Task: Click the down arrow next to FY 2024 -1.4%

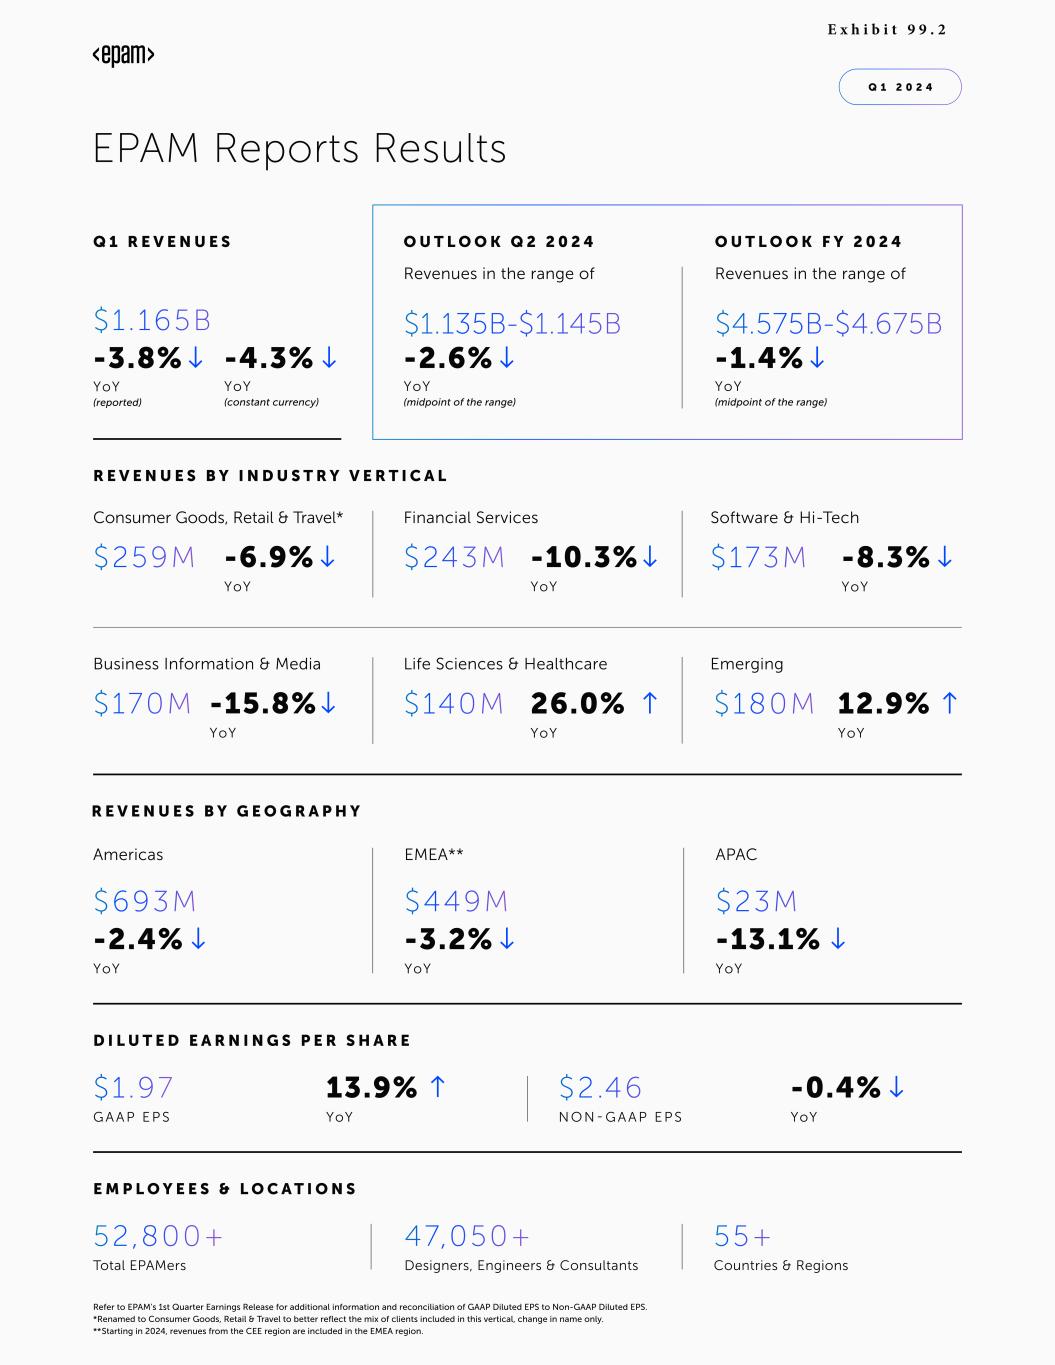Action: 817,357
